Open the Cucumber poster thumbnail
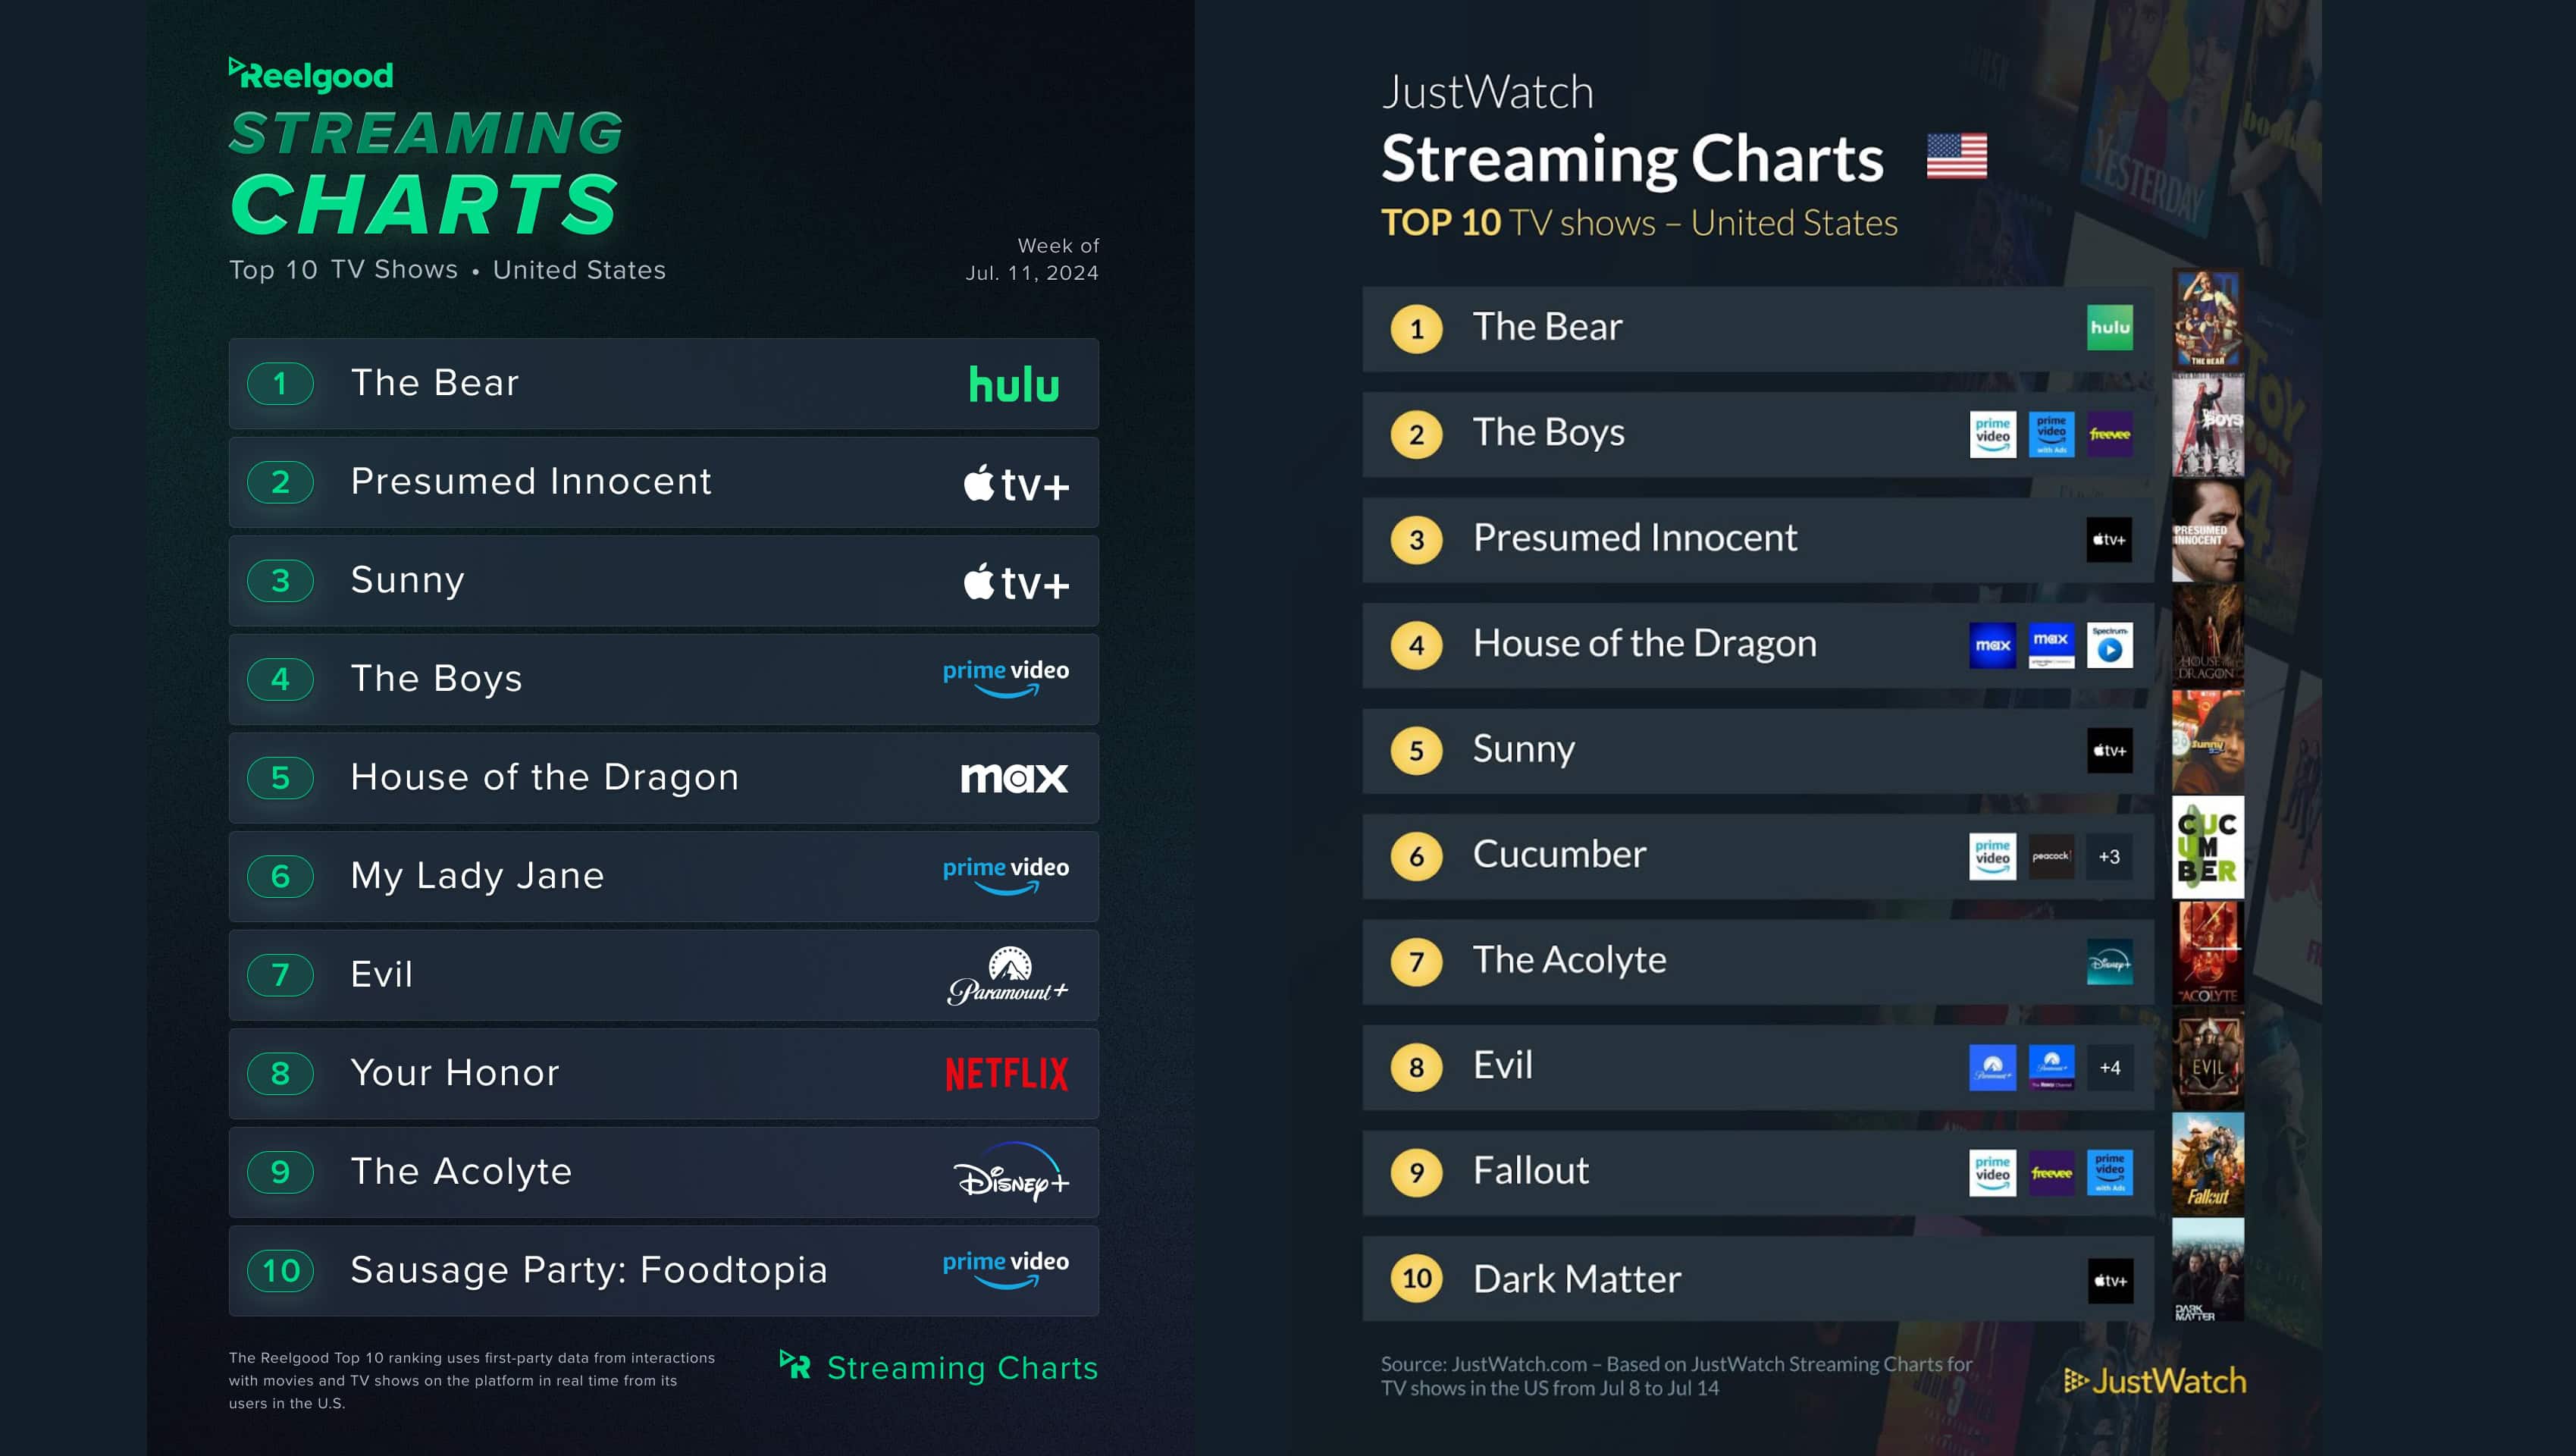 (2208, 847)
